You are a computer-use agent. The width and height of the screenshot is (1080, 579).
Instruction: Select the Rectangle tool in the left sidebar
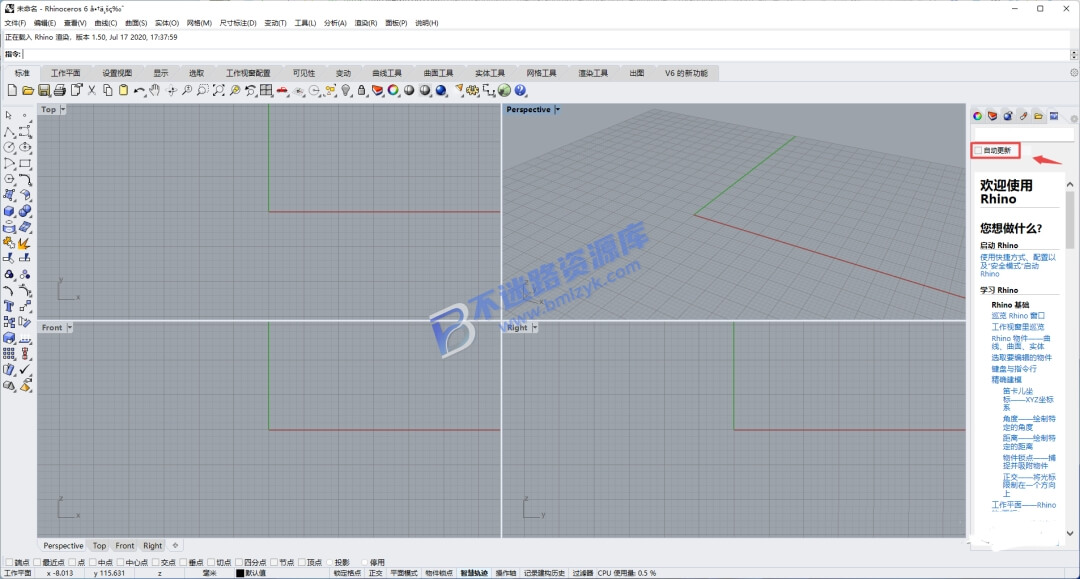tap(25, 163)
